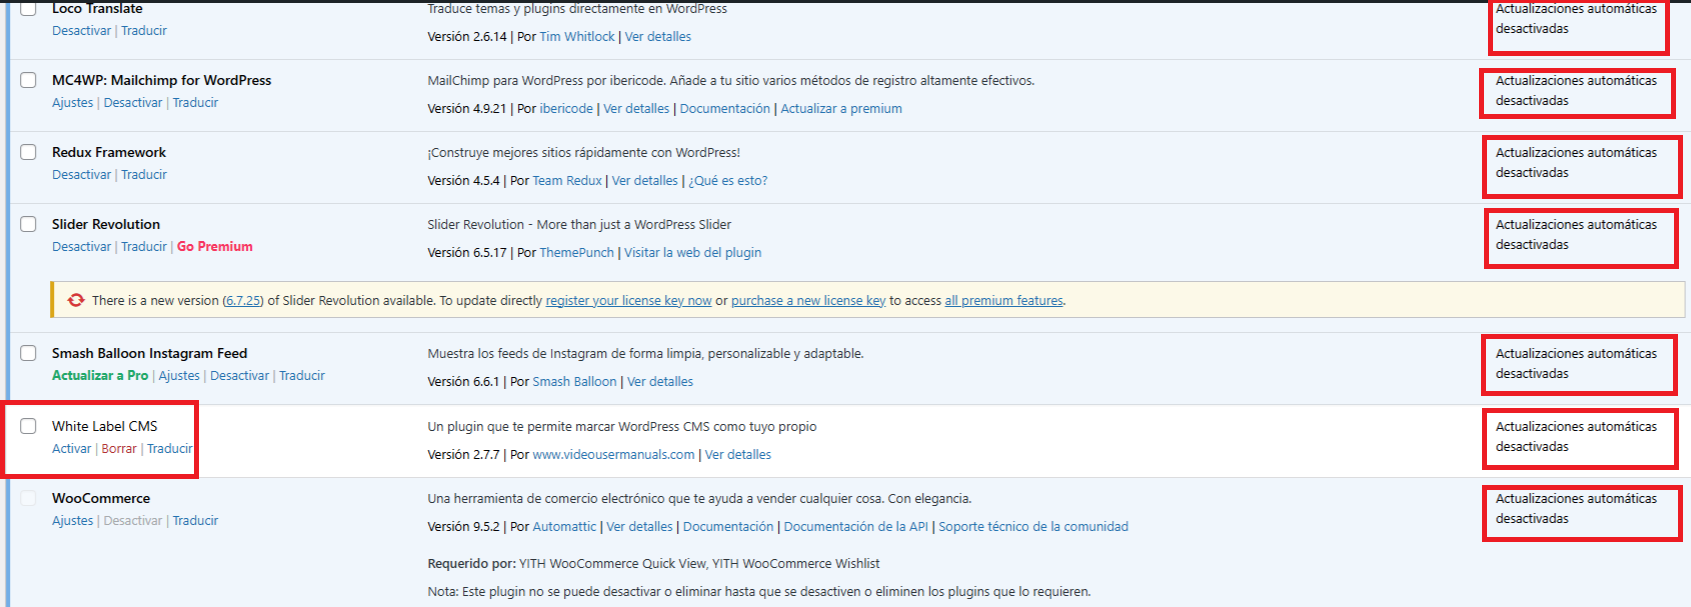This screenshot has height=607, width=1691.
Task: Open www.videousermanuals.com link
Action: [x=614, y=455]
